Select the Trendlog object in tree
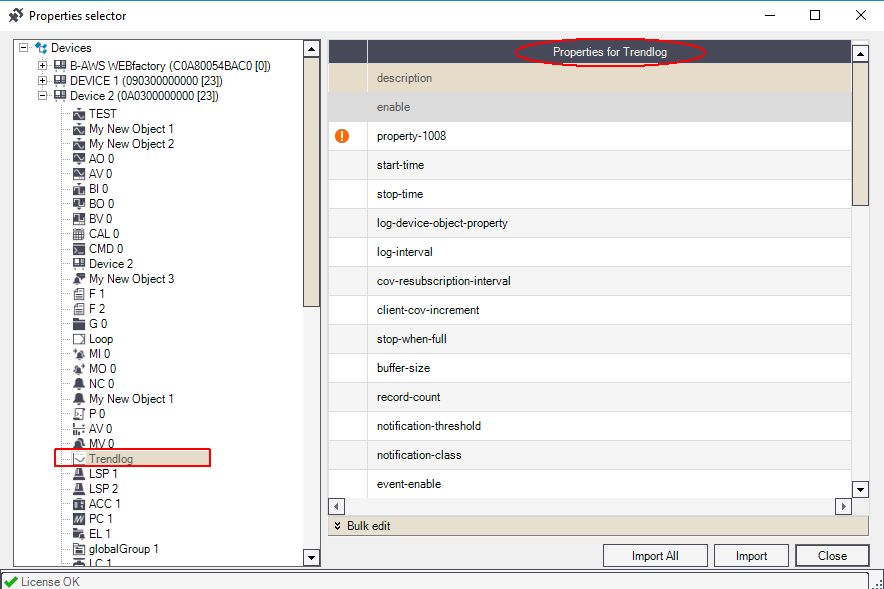This screenshot has height=589, width=884. (110, 459)
